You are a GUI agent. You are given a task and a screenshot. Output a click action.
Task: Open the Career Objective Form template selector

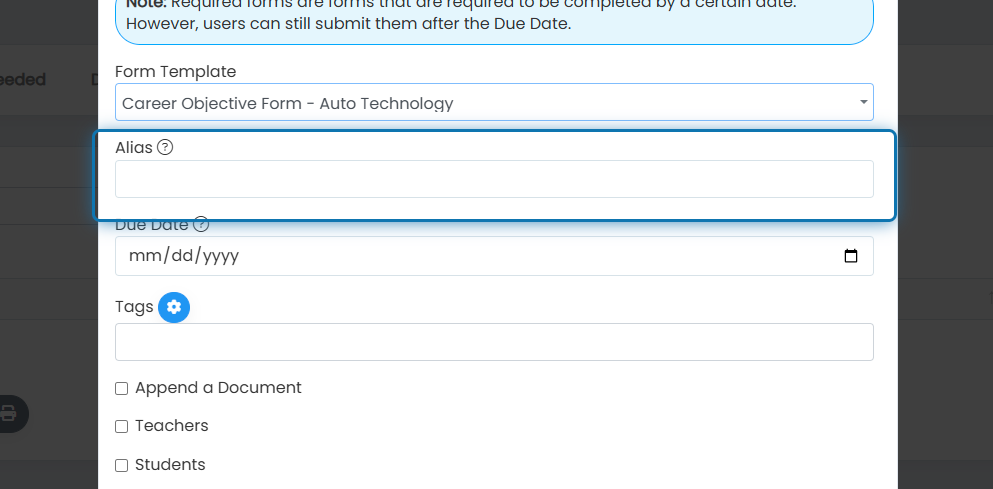point(494,102)
